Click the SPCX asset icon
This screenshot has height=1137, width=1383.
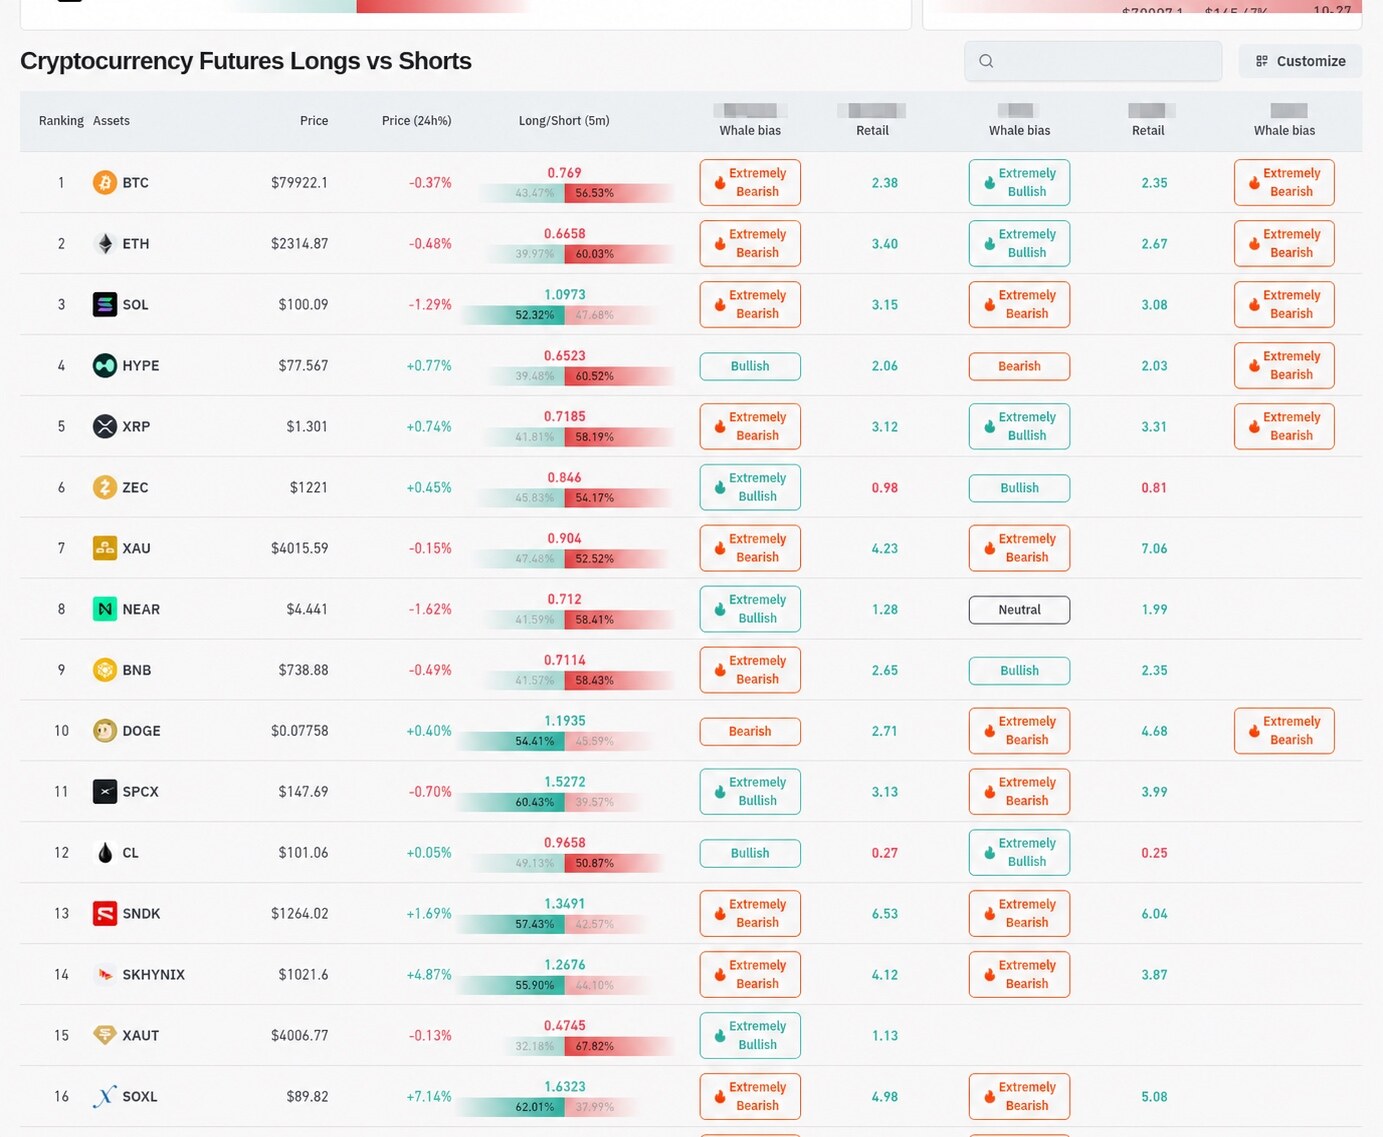pyautogui.click(x=105, y=791)
